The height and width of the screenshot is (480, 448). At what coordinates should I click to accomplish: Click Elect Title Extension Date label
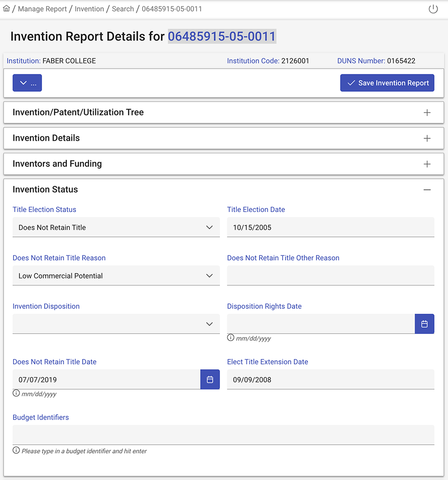267,362
